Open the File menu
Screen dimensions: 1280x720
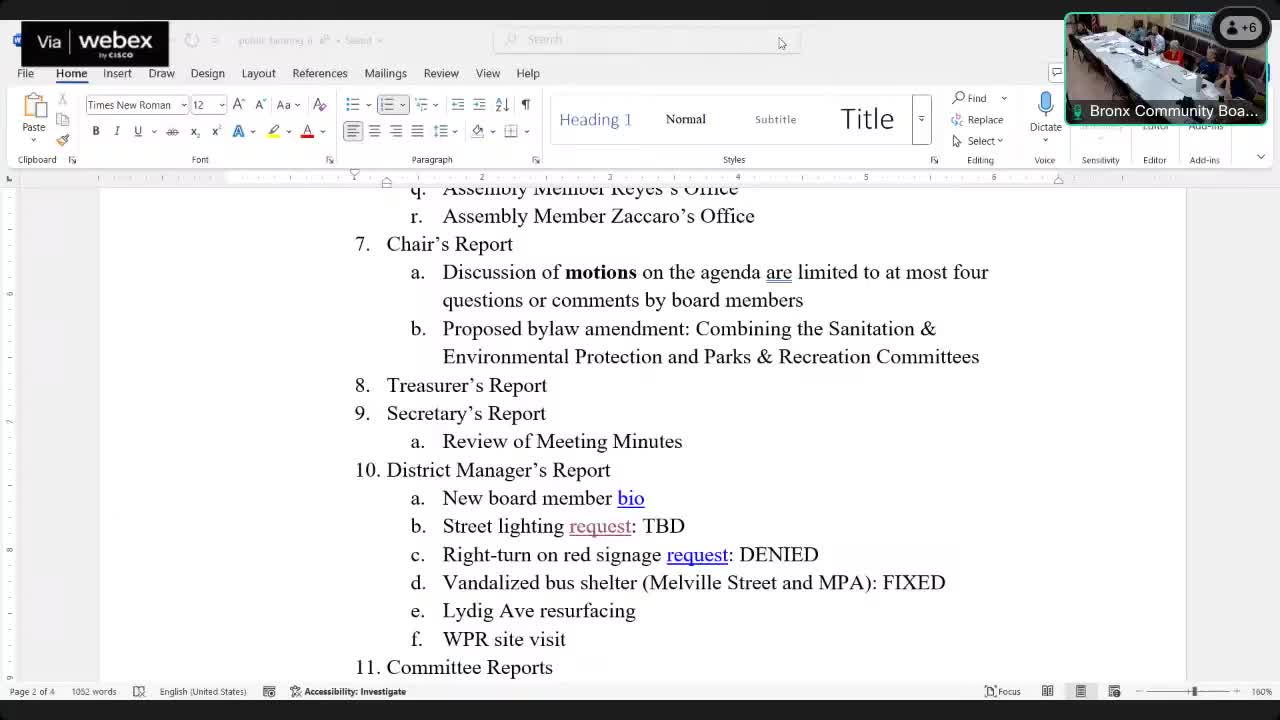(x=25, y=73)
